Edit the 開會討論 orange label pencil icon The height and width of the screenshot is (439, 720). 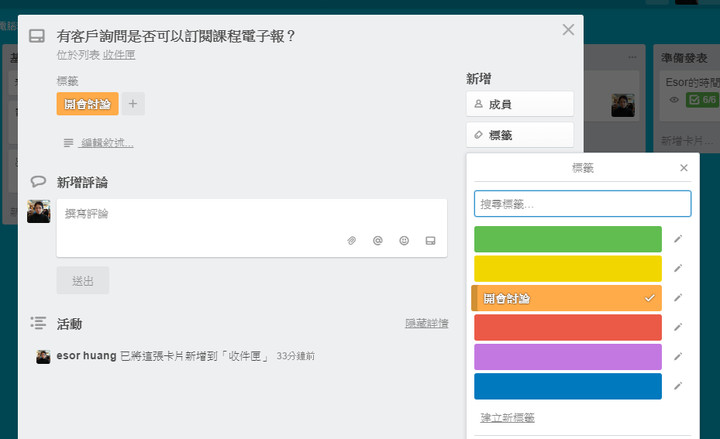click(x=678, y=298)
